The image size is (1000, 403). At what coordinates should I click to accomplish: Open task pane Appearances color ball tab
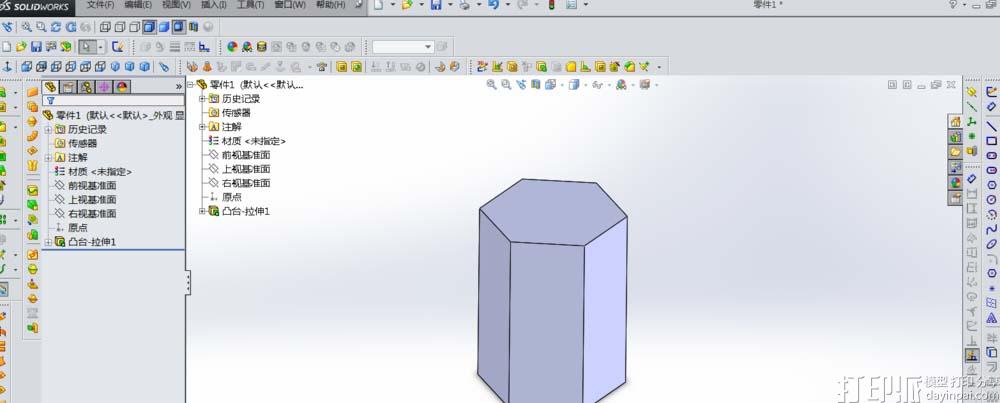[955, 182]
